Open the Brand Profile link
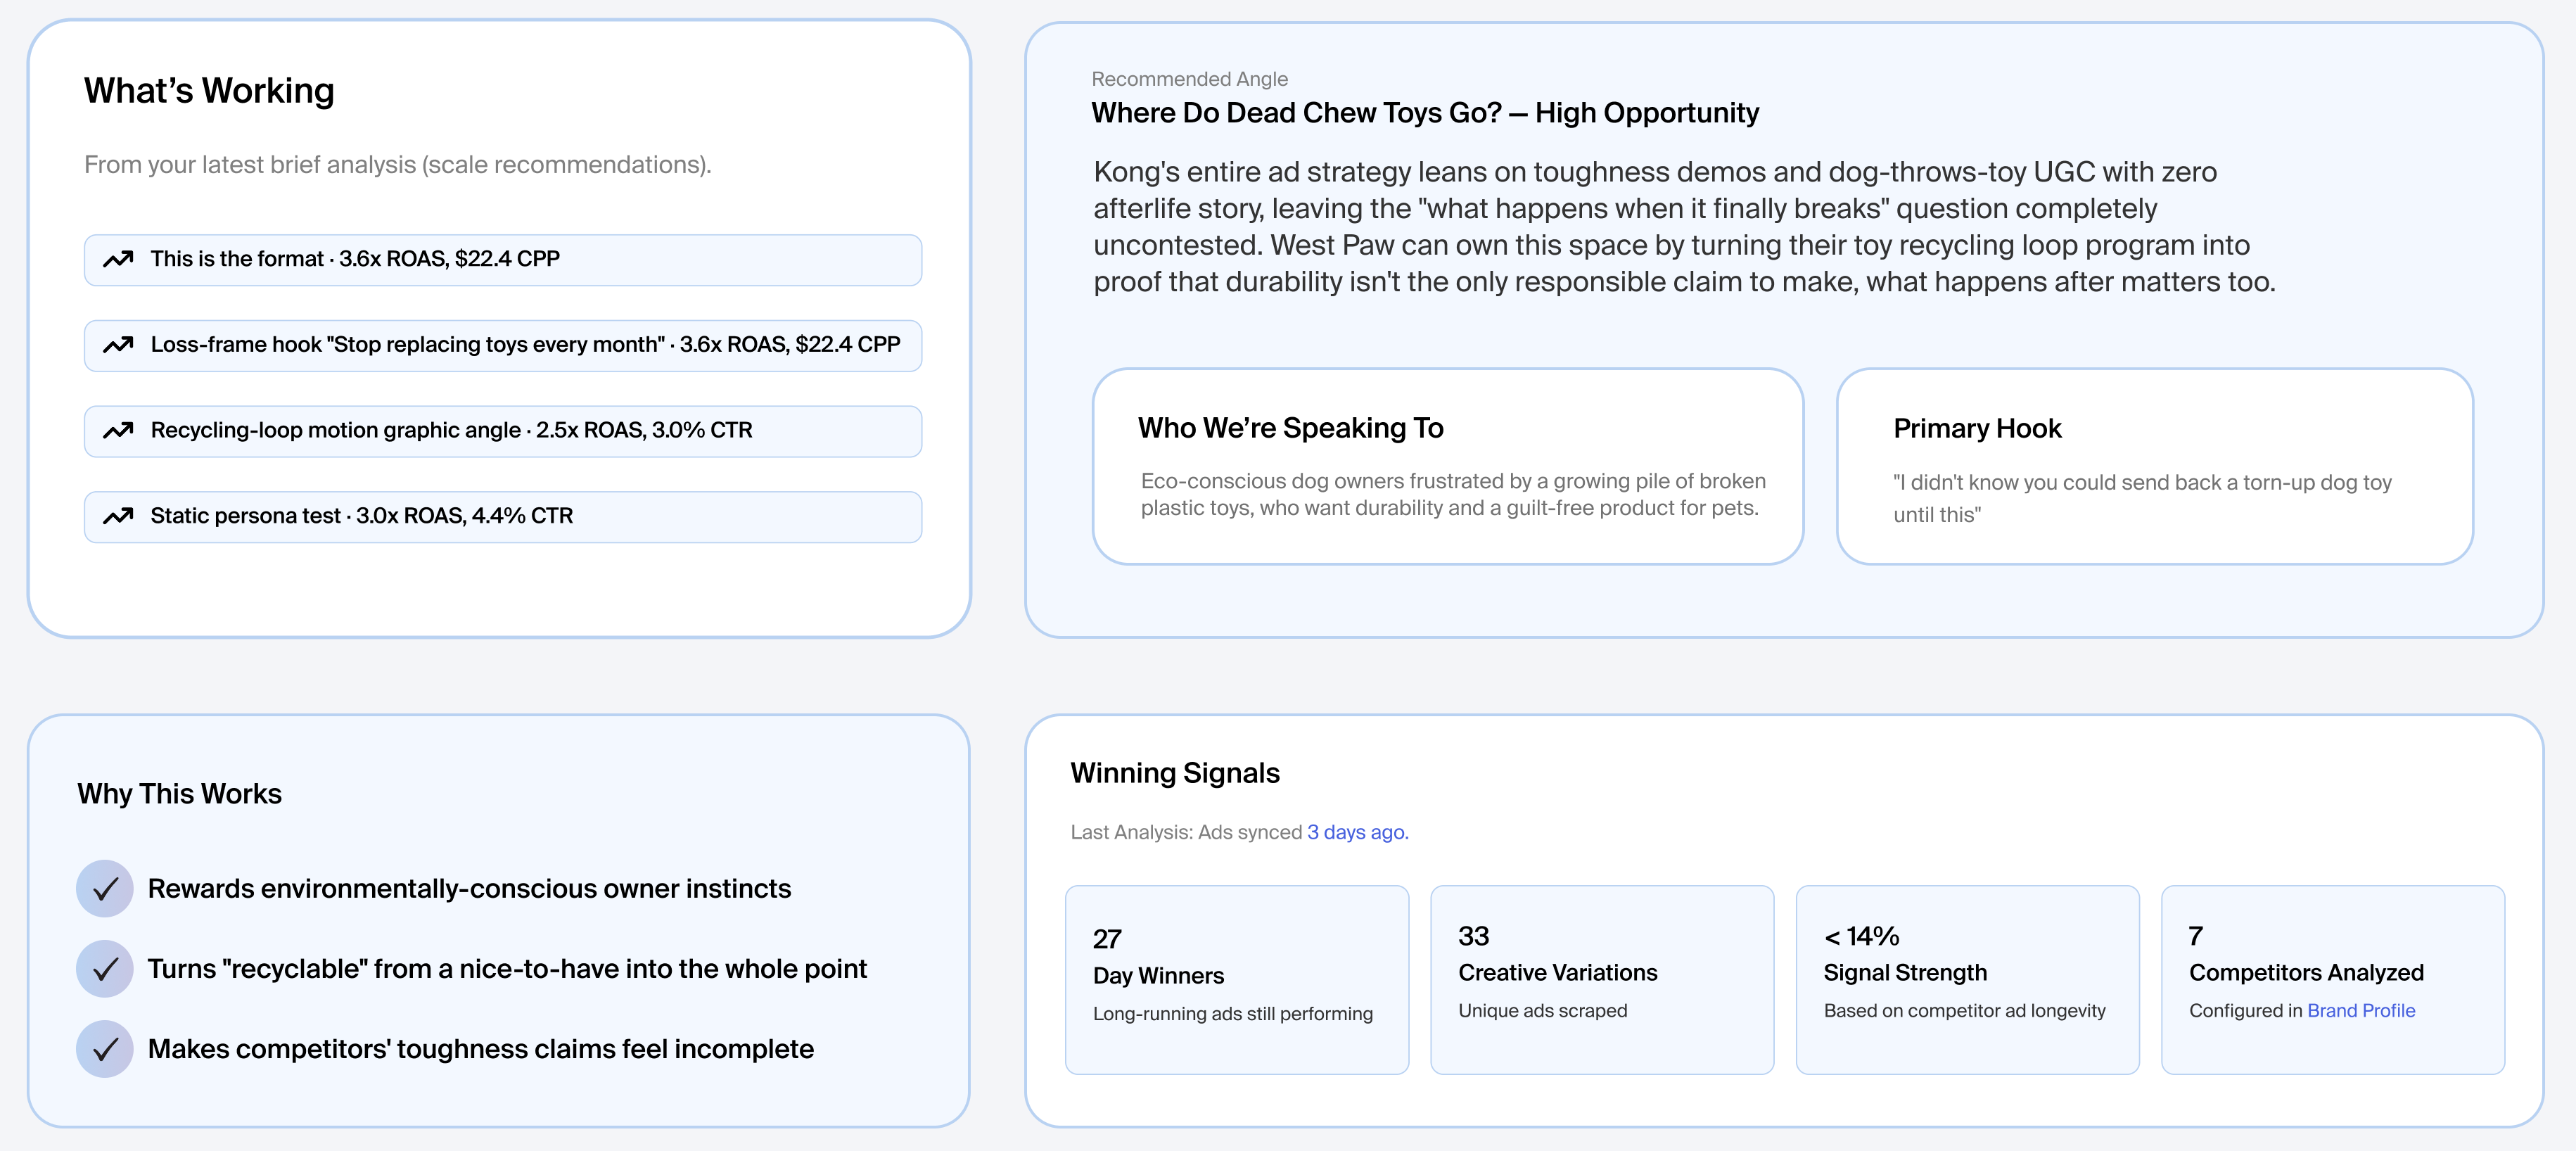2576x1151 pixels. click(2360, 1010)
